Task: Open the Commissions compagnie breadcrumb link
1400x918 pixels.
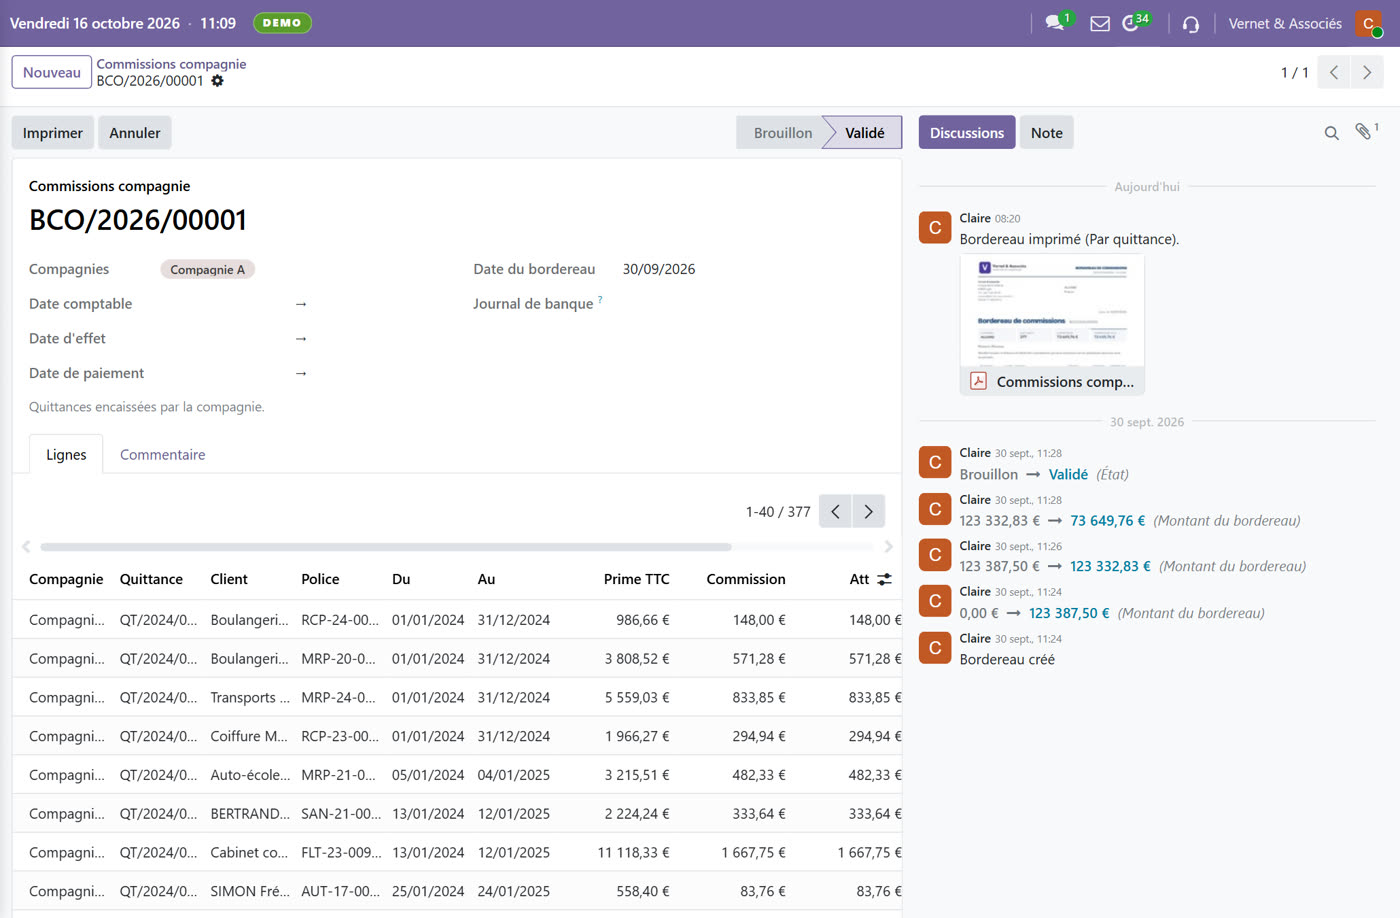Action: tap(171, 64)
